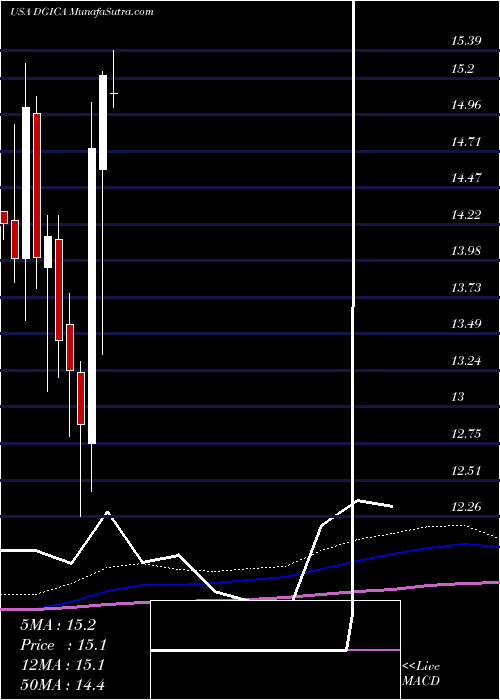The image size is (500, 700).
Task: Click the tallest white candlestick body
Action: pyautogui.click(x=92, y=296)
